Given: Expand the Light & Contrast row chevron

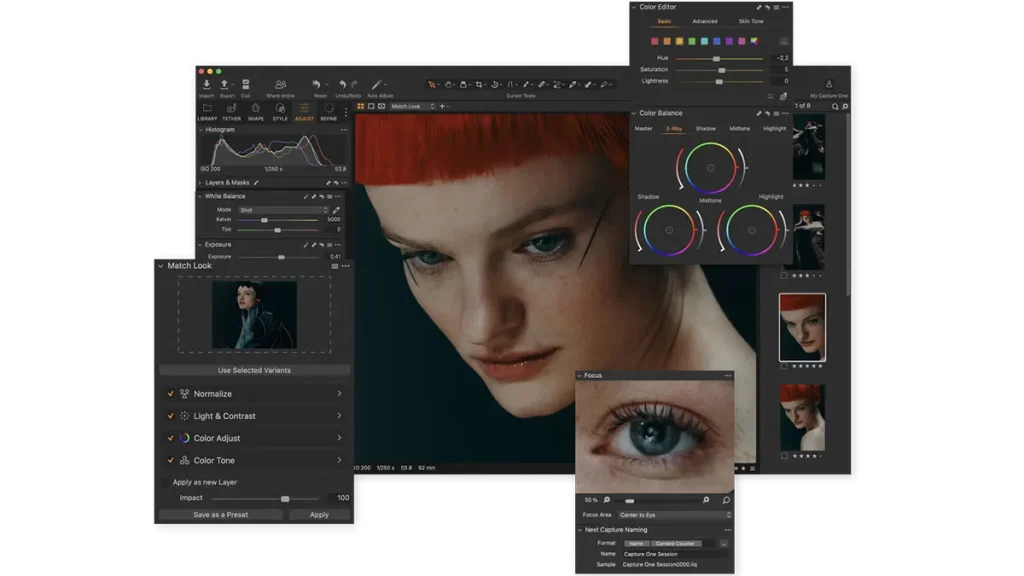Looking at the screenshot, I should tap(340, 416).
